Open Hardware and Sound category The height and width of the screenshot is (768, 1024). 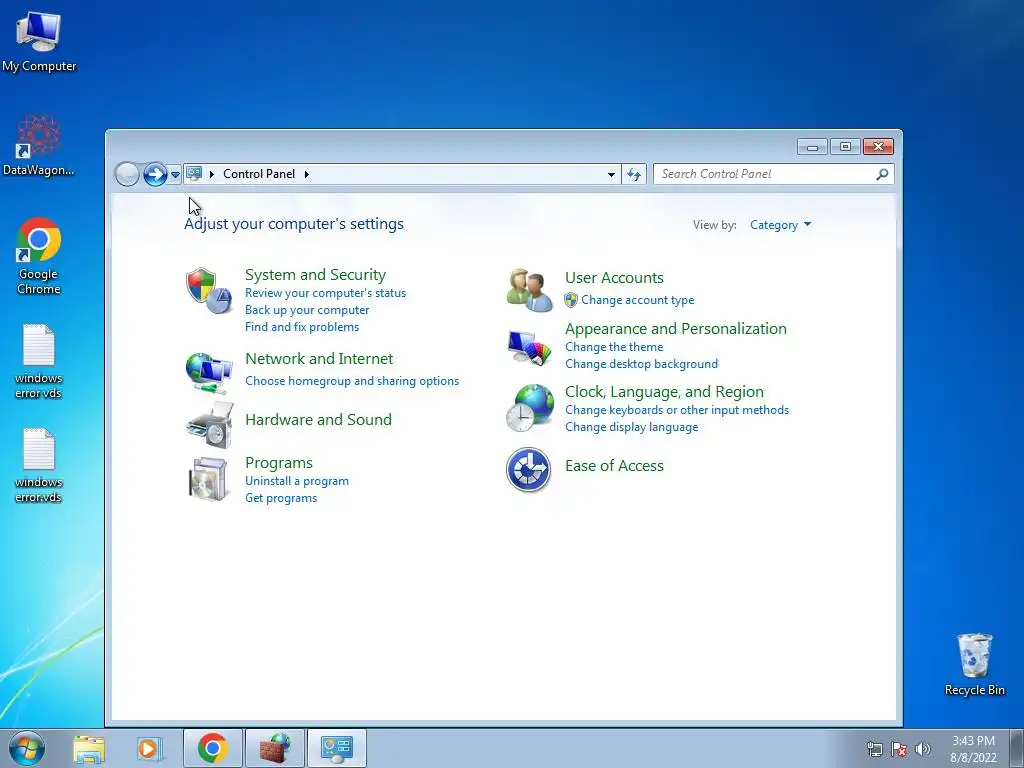(x=318, y=419)
